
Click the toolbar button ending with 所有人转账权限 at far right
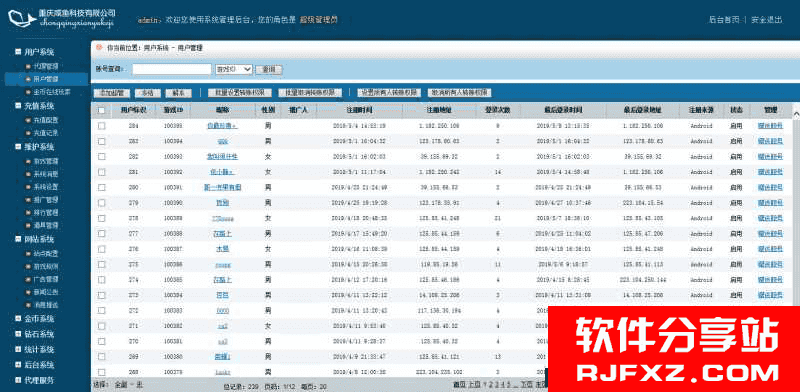click(x=460, y=93)
